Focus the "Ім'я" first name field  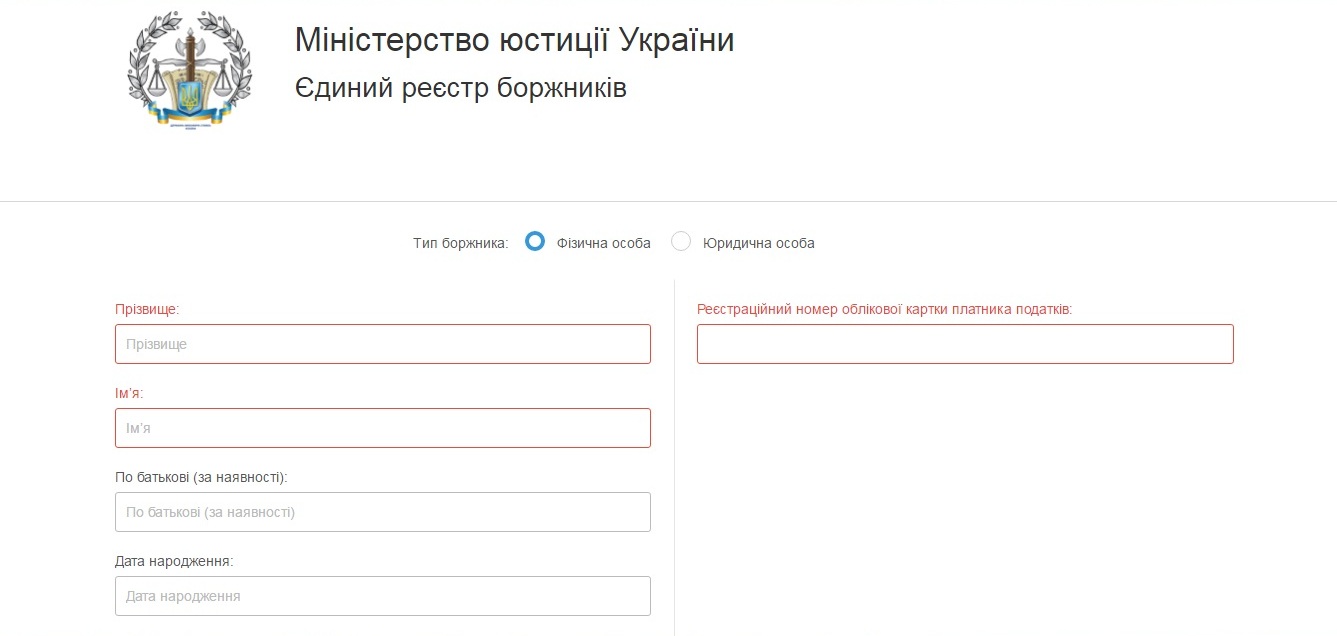point(383,427)
